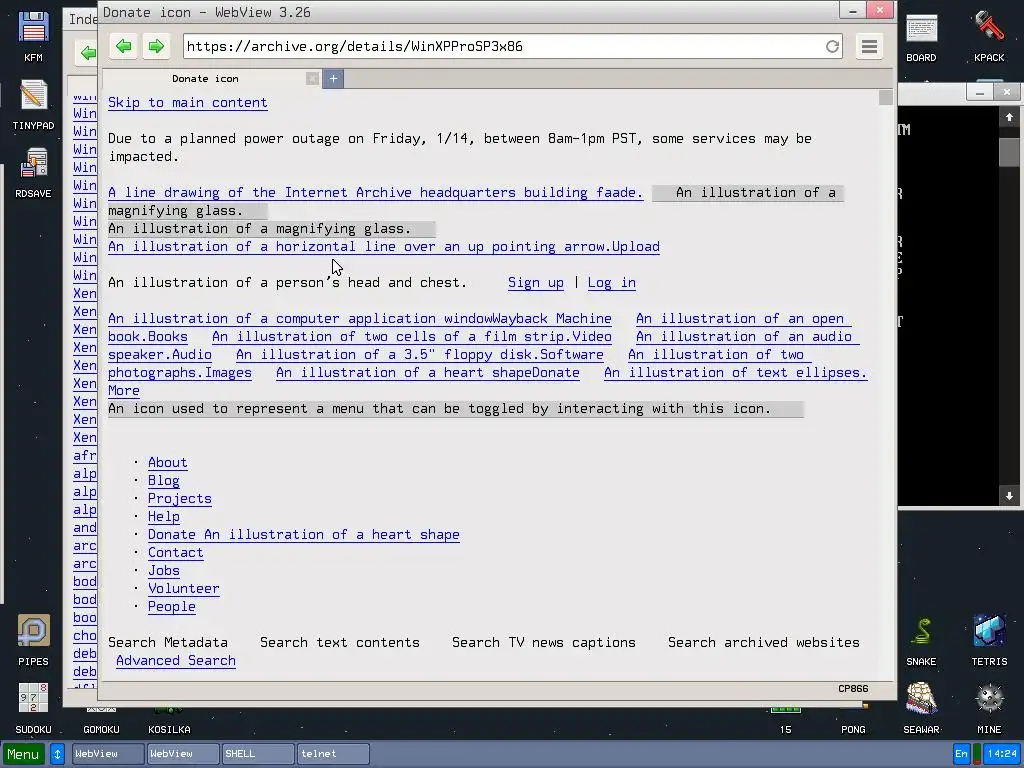Screen dimensions: 1024x768
Task: Open the WebView hamburger menu
Action: point(869,46)
